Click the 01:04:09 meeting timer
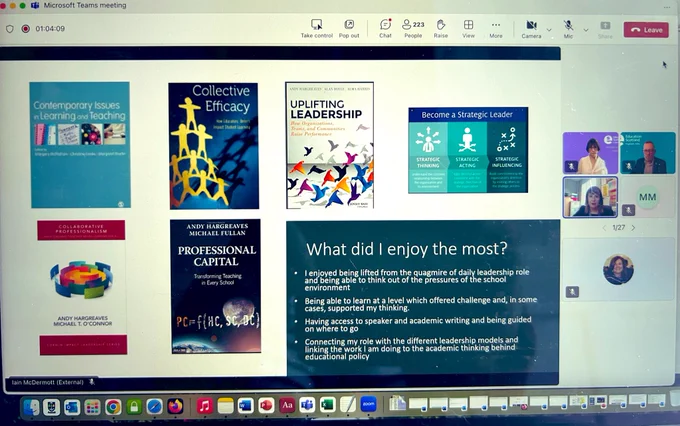 (50, 29)
